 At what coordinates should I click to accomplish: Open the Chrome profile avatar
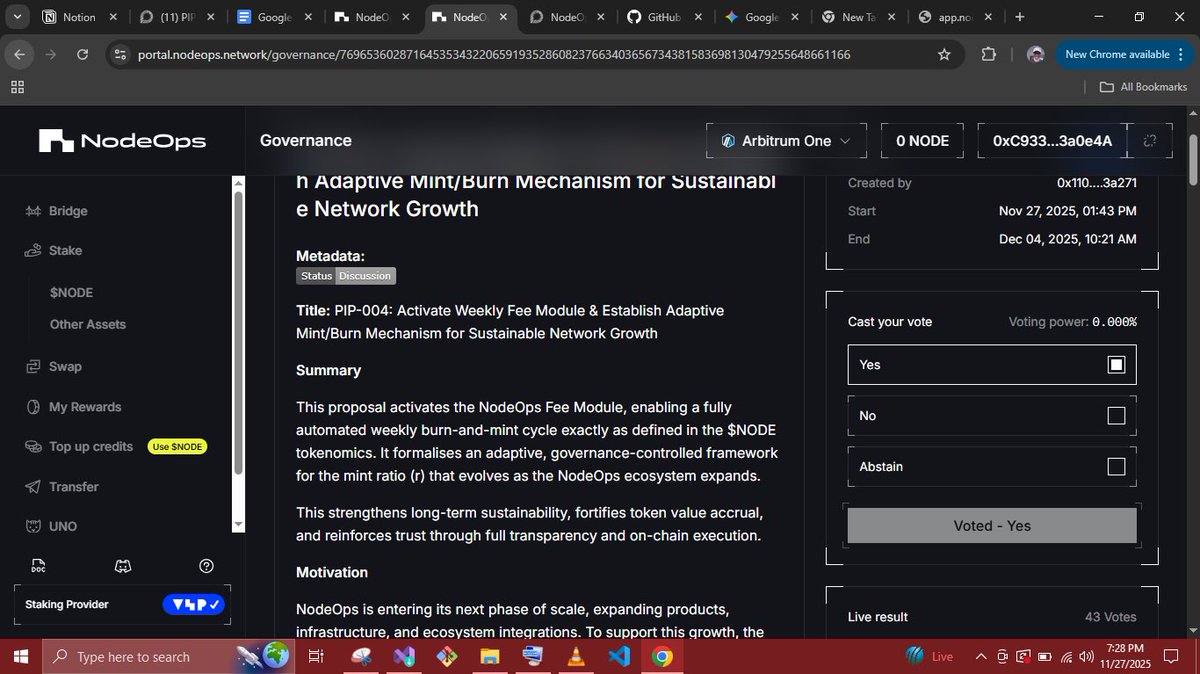tap(1036, 54)
